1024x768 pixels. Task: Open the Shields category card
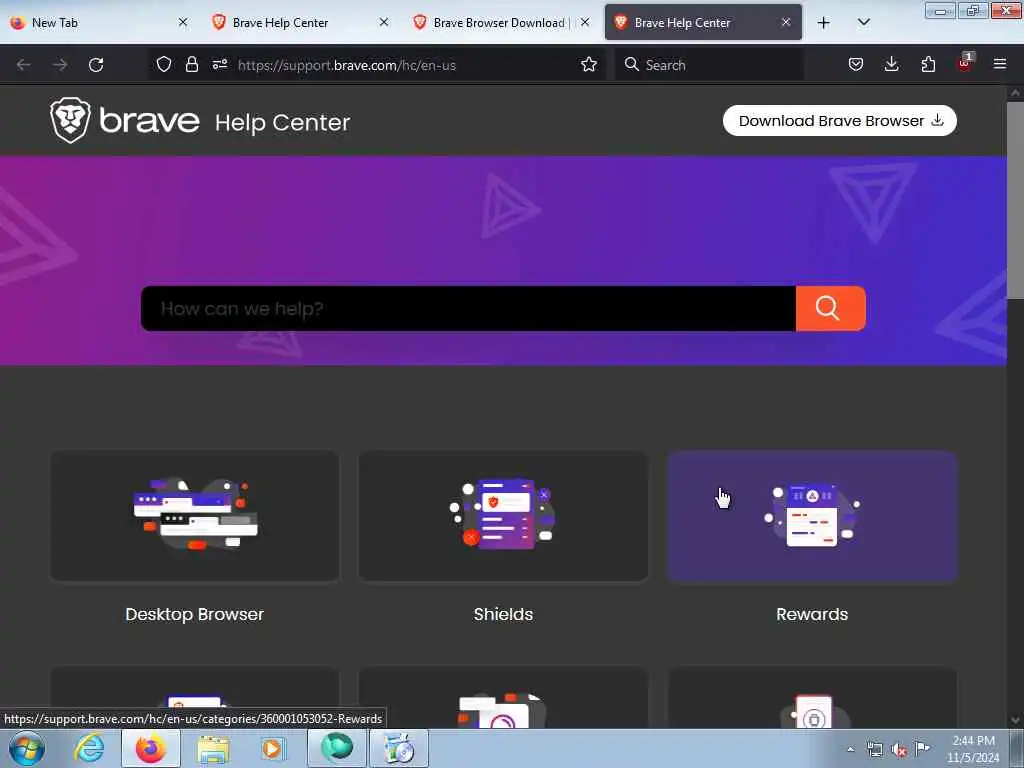[x=503, y=516]
